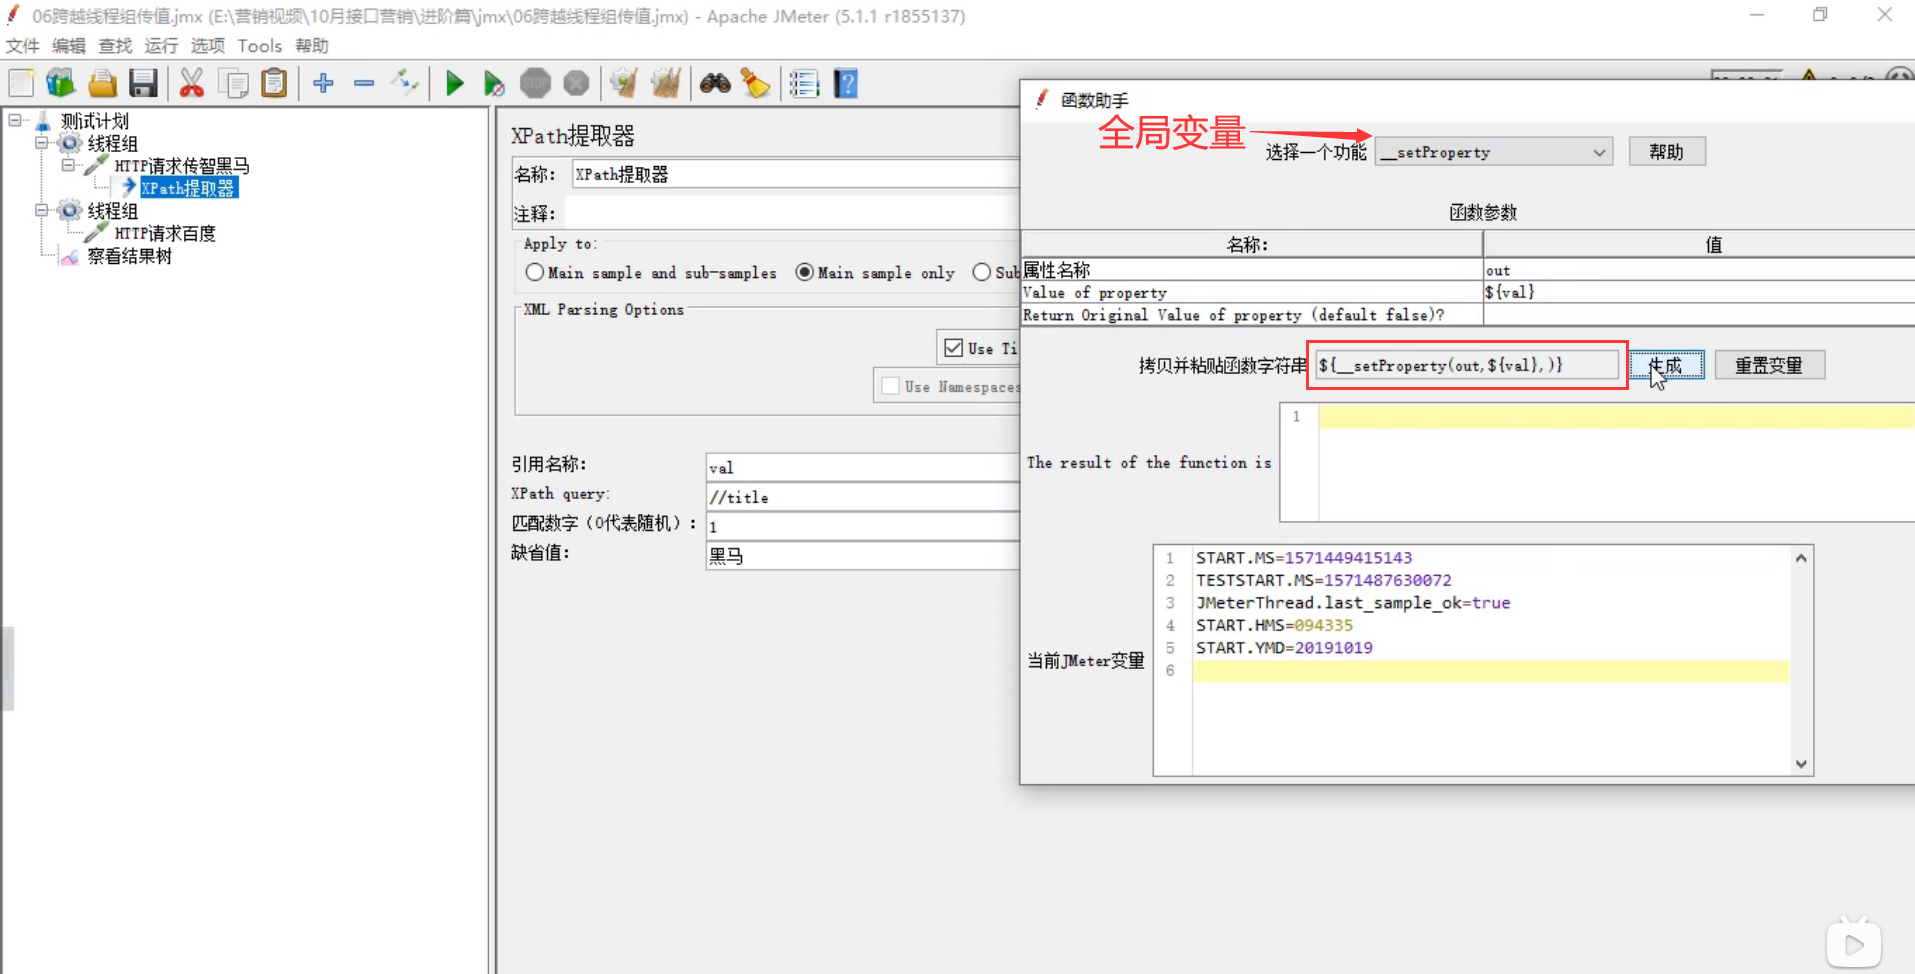Screen dimensions: 1915x974
Task: Select XPath提取器 tree node
Action: point(188,188)
